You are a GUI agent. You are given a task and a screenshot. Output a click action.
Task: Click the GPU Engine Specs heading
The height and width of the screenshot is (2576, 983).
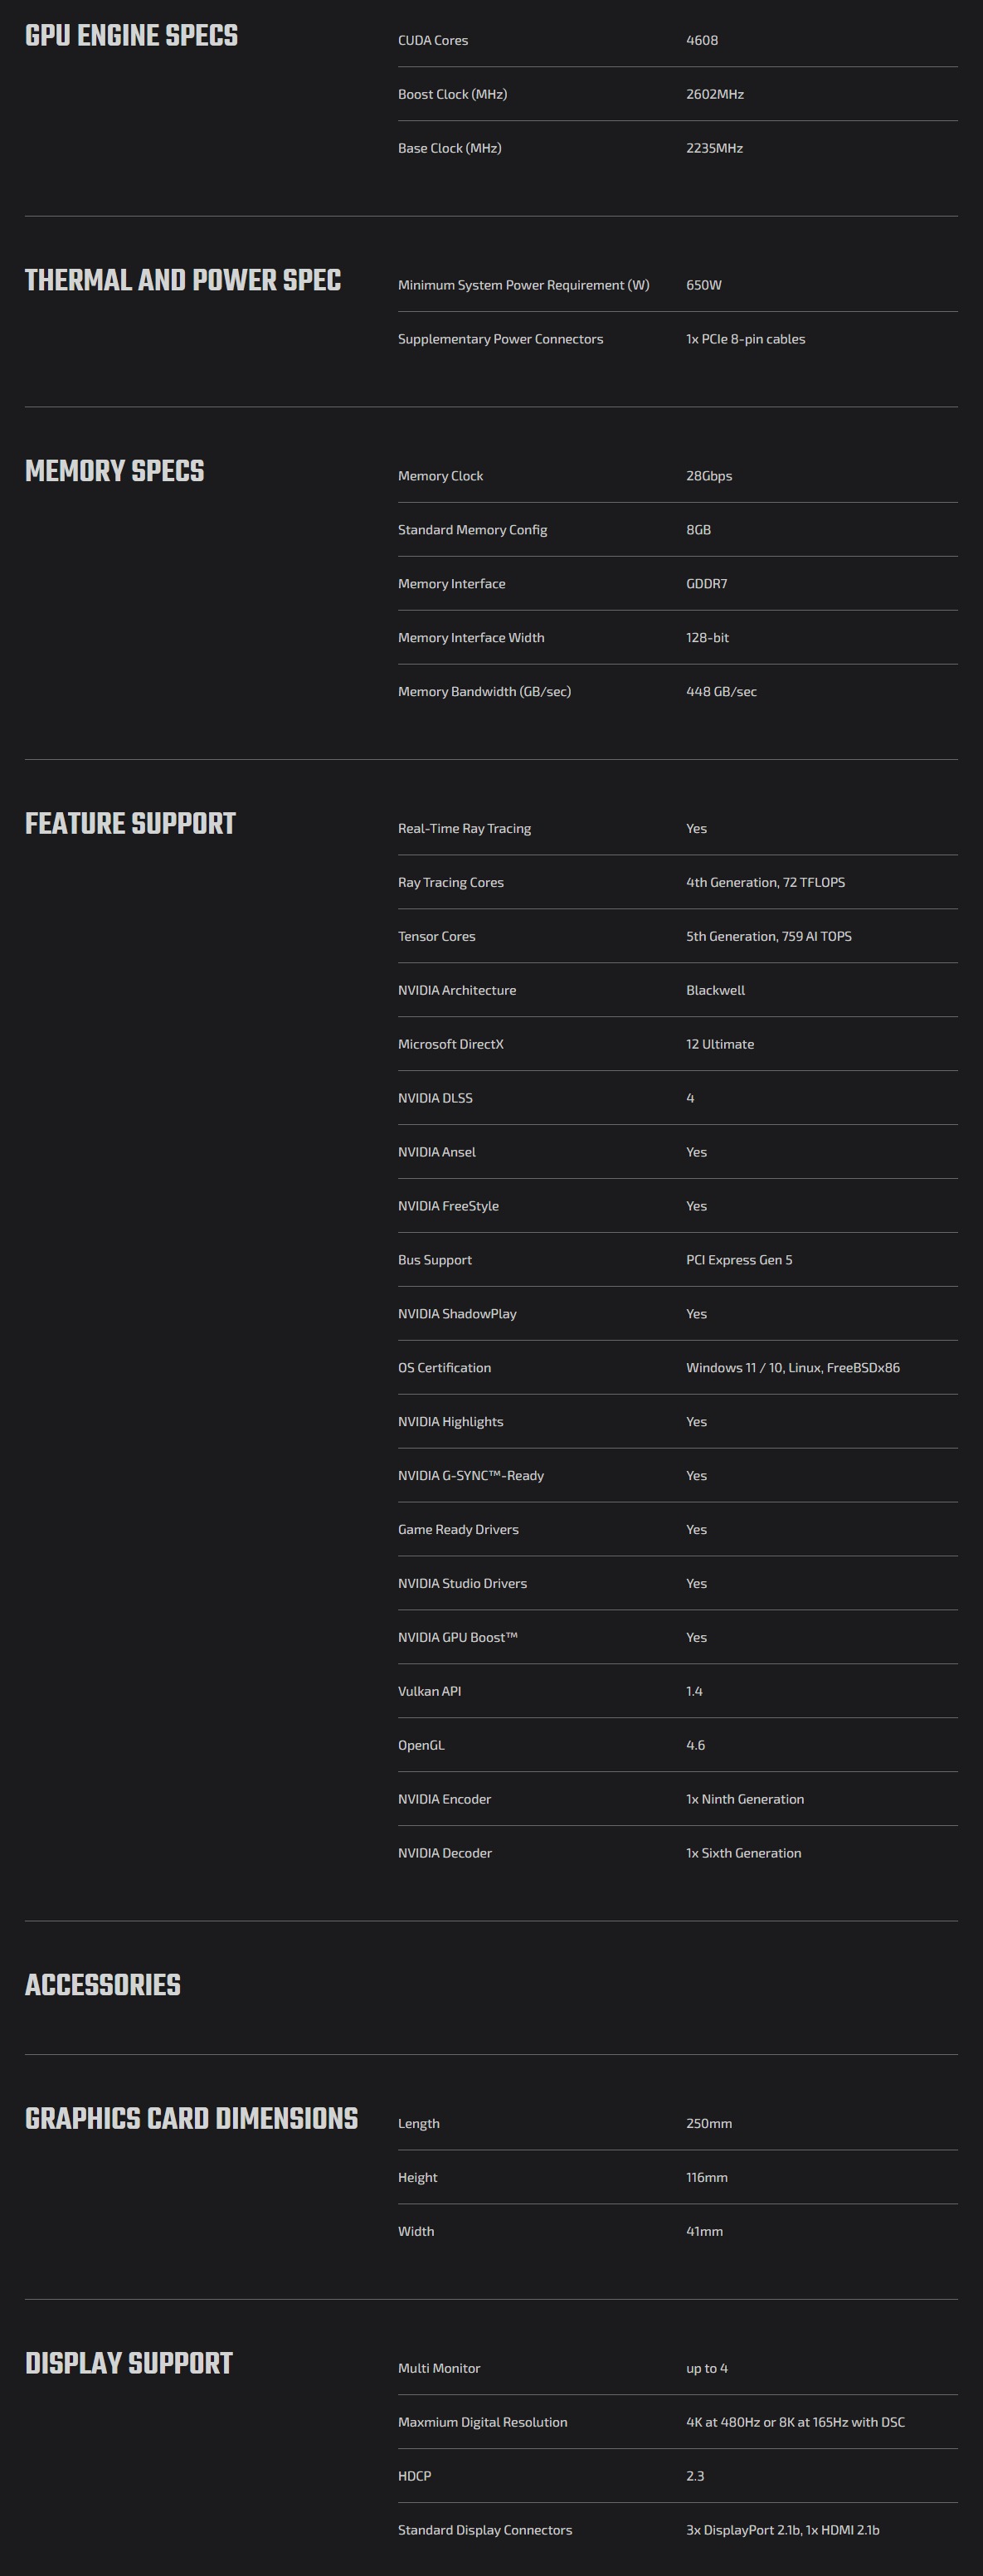coord(131,36)
